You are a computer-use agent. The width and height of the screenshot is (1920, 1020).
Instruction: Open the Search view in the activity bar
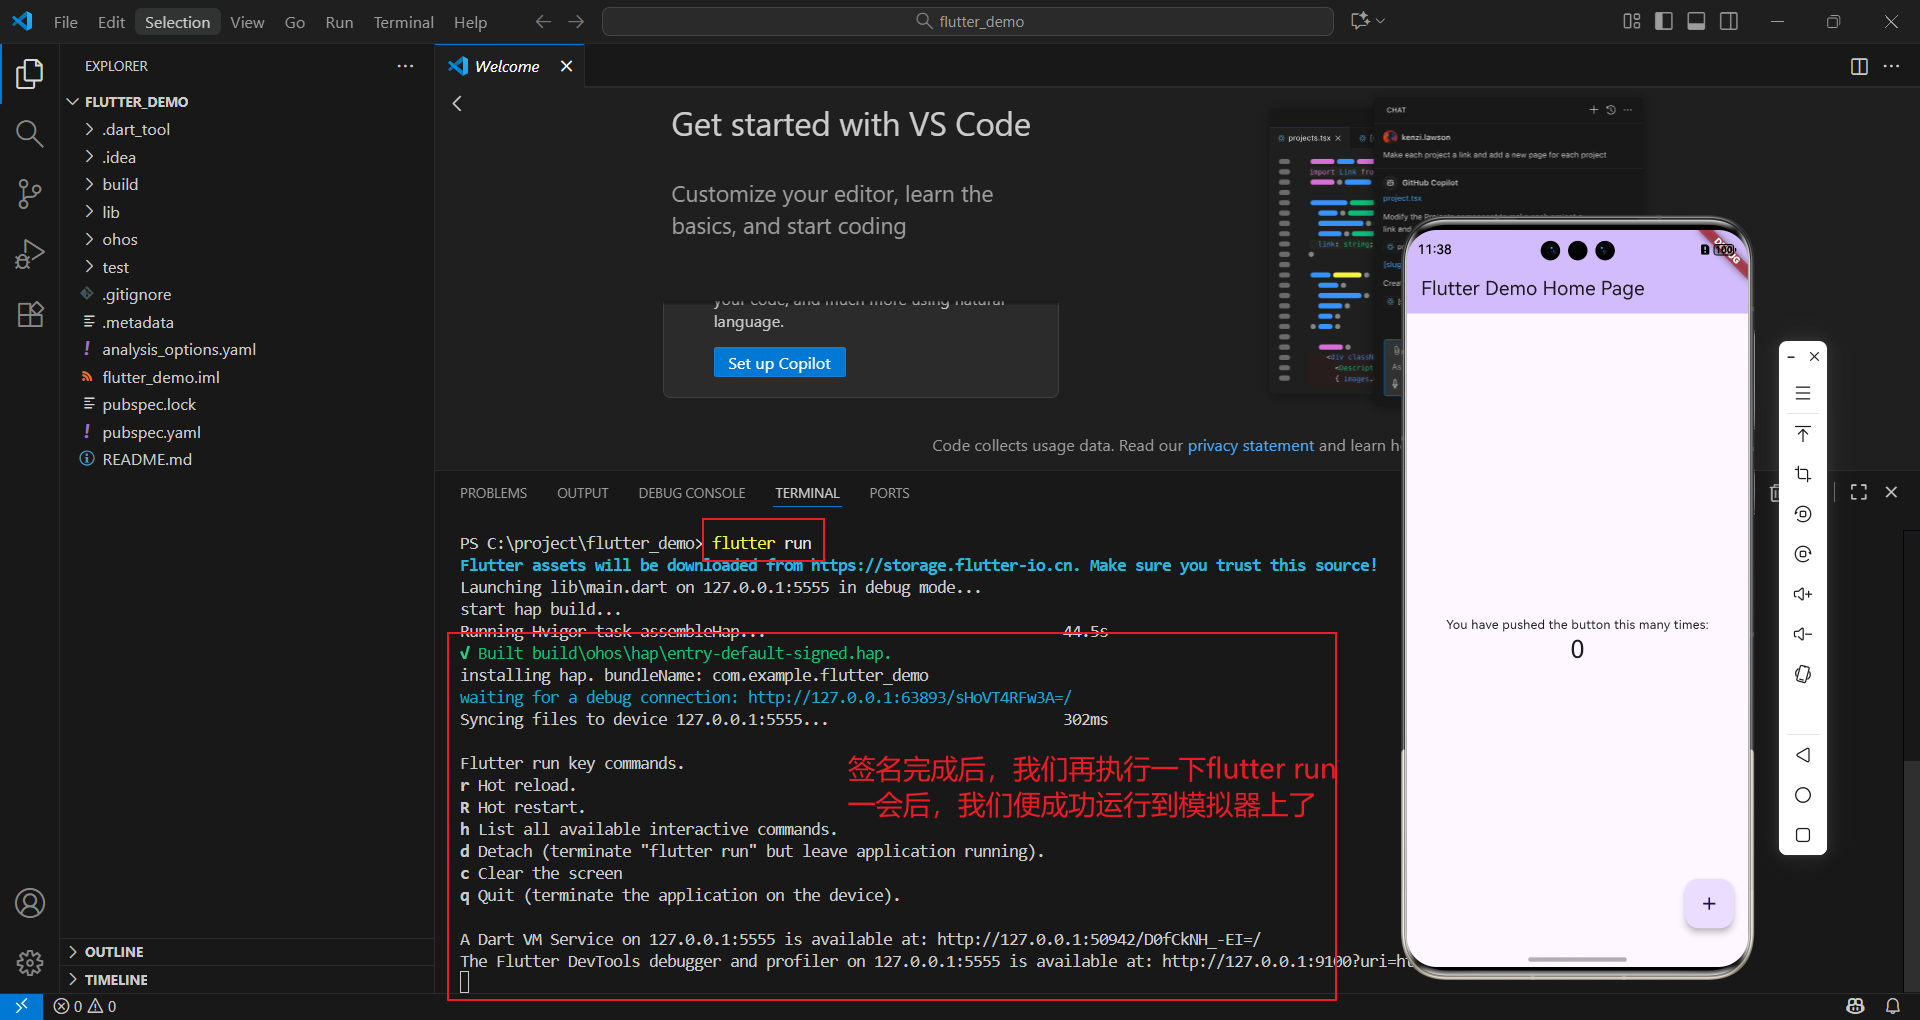tap(30, 134)
